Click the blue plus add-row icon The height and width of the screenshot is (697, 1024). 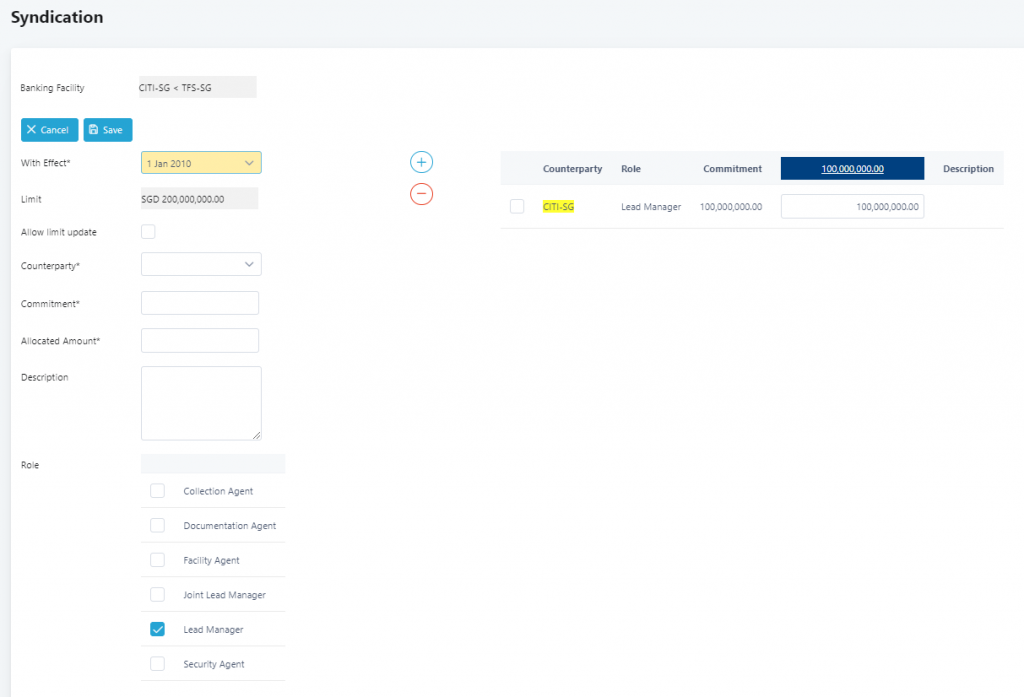tap(421, 162)
